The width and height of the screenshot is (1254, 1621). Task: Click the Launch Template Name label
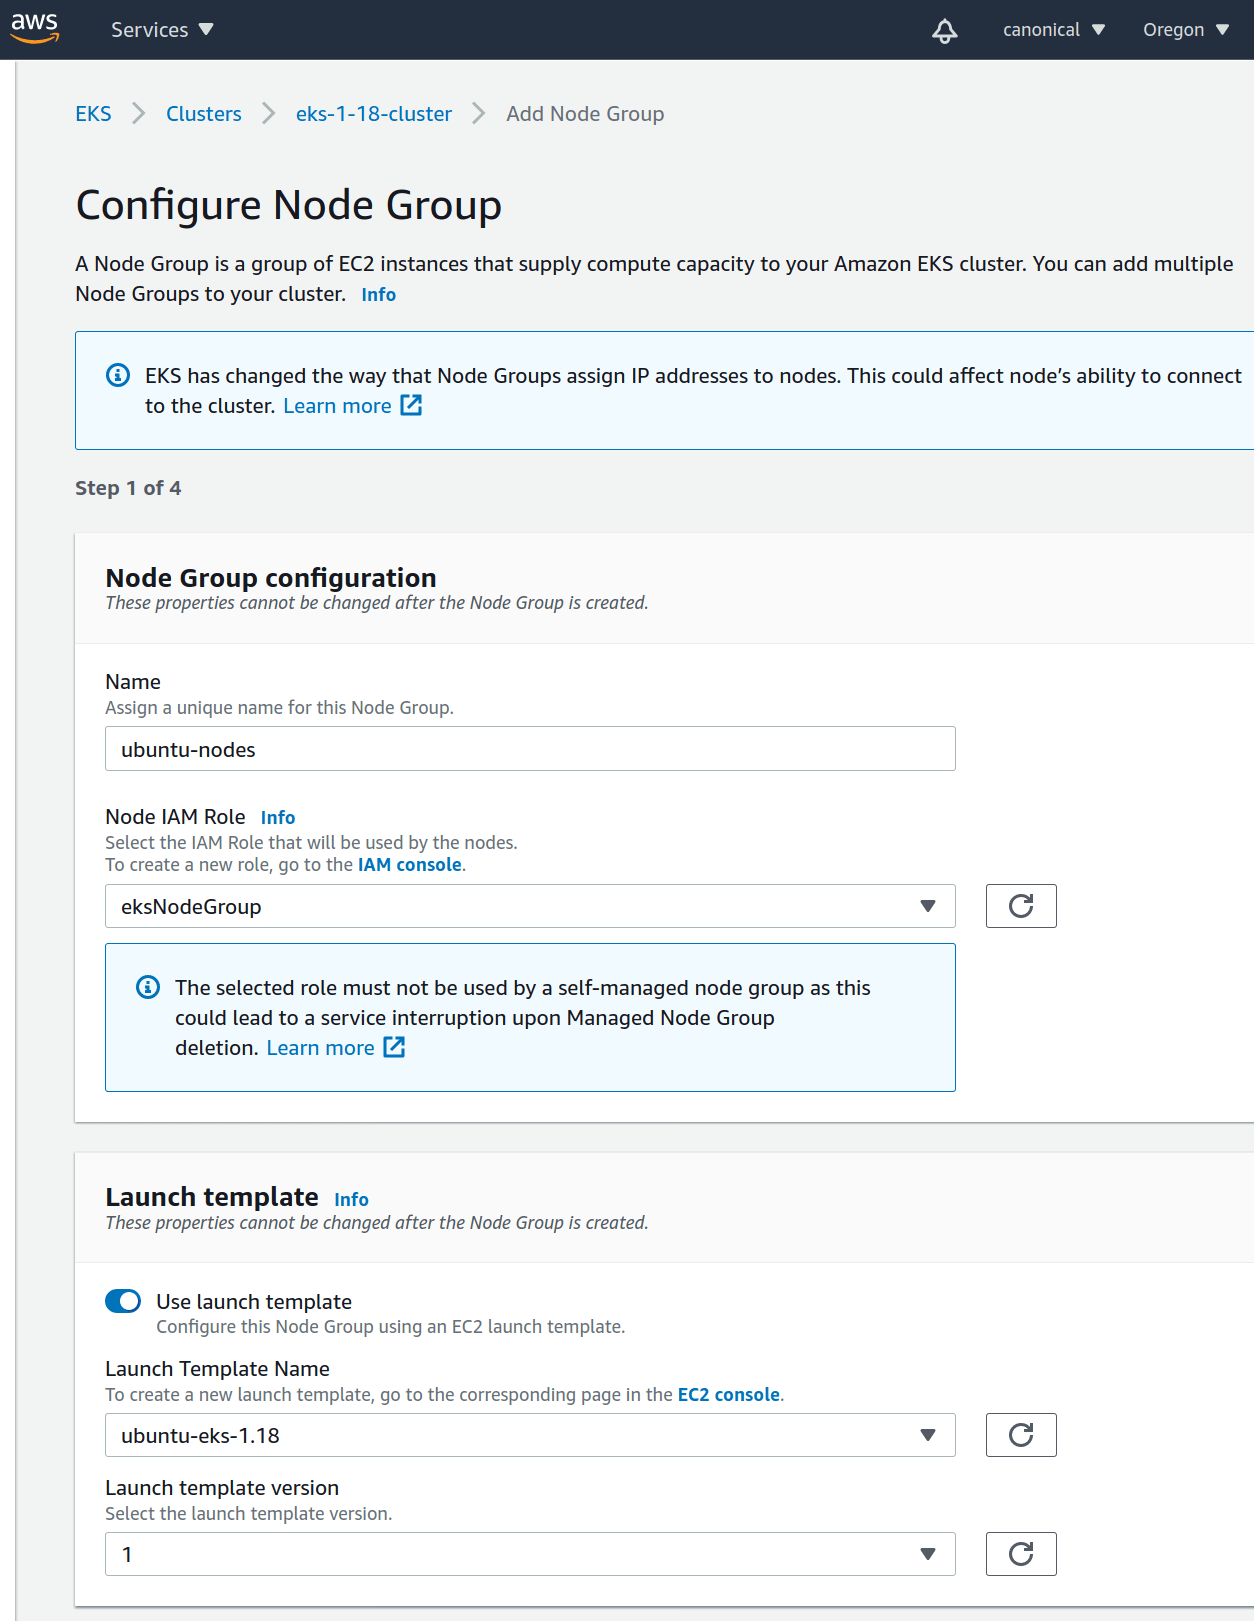(217, 1369)
